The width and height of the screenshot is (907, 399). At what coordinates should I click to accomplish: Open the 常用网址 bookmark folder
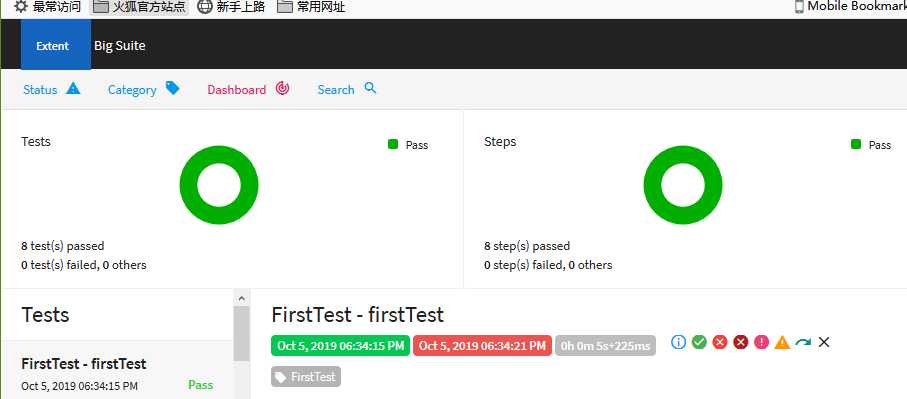tap(311, 7)
